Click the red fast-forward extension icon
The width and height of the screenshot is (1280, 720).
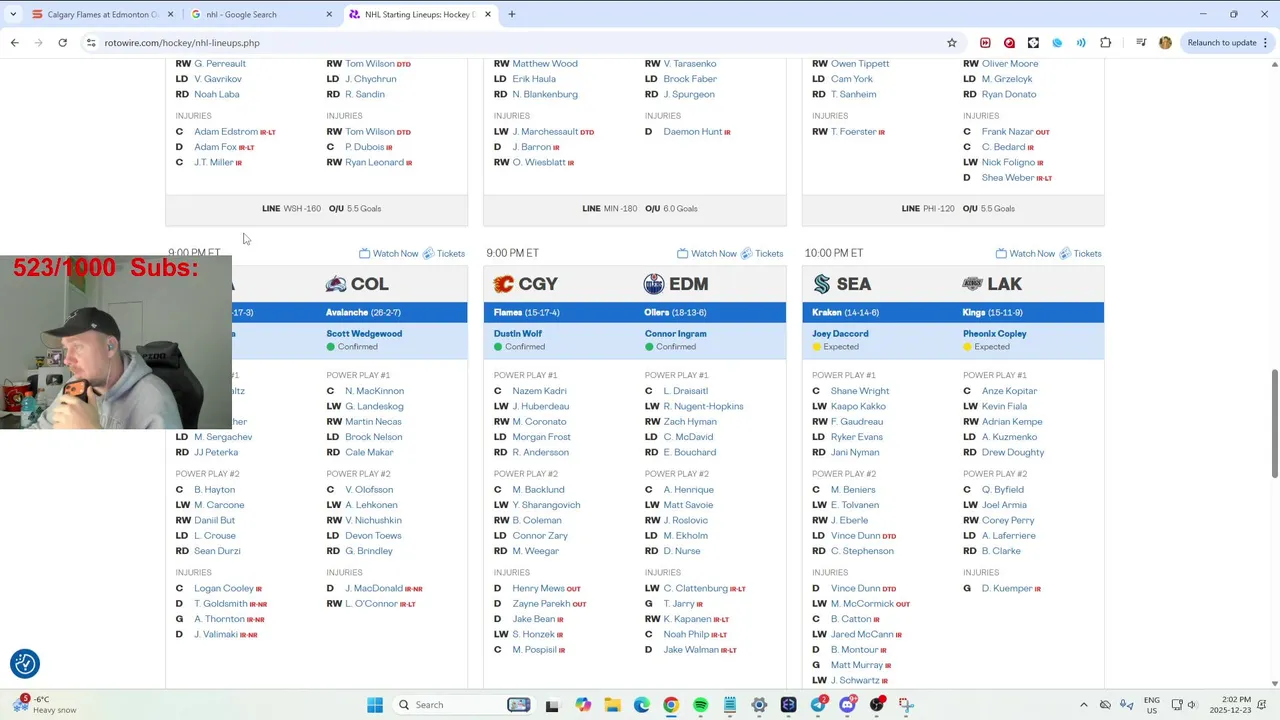[985, 43]
